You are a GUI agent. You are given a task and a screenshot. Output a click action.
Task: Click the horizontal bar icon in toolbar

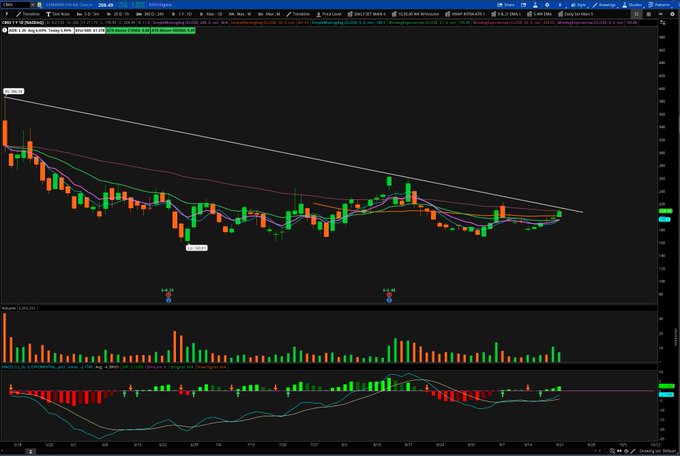[x=660, y=14]
